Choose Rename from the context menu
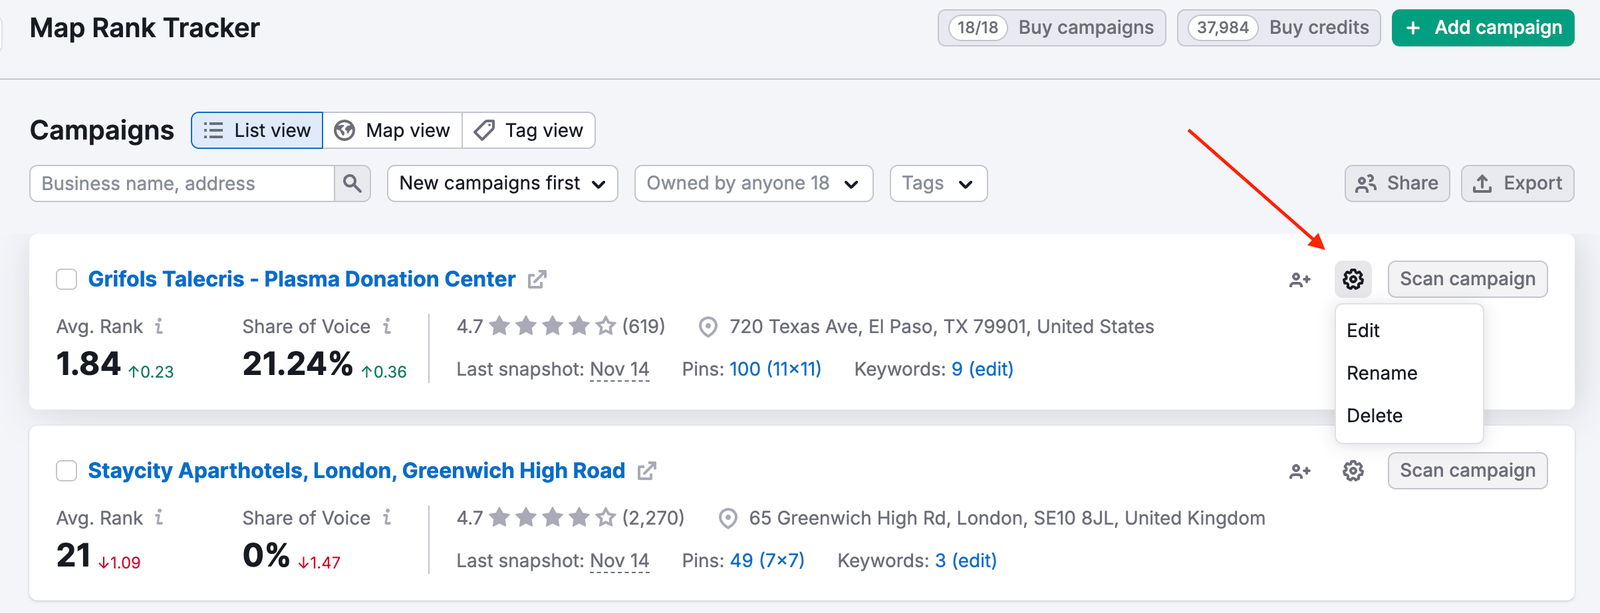This screenshot has height=613, width=1600. pyautogui.click(x=1381, y=373)
